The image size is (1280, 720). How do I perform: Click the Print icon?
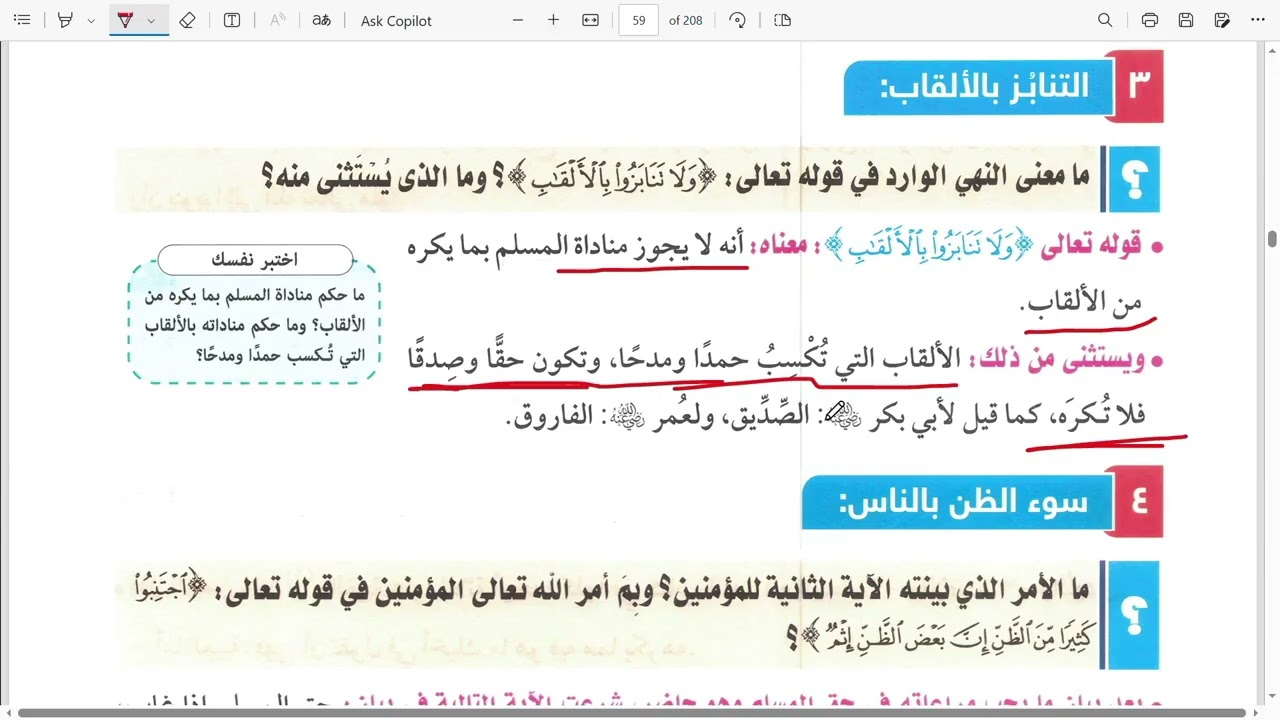[1150, 20]
